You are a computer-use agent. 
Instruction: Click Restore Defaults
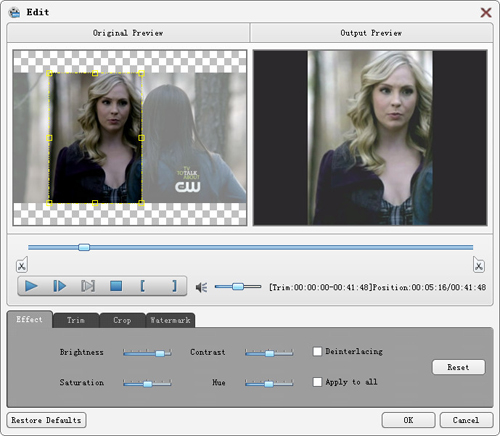pyautogui.click(x=46, y=420)
